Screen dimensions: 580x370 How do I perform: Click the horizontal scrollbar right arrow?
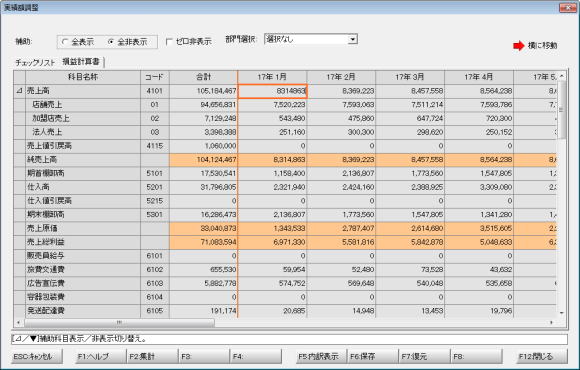pyautogui.click(x=552, y=323)
